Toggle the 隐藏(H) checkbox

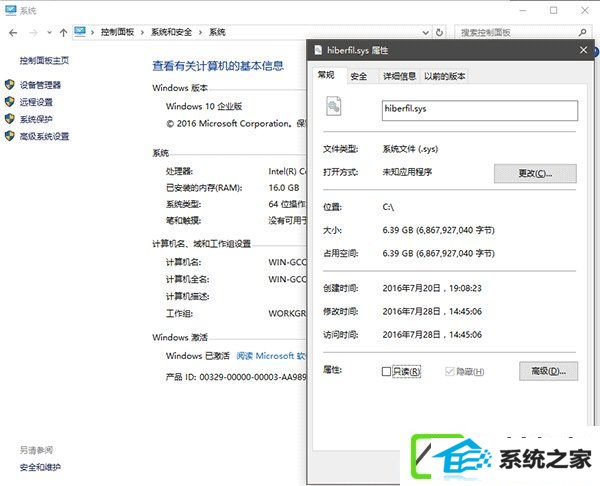[x=450, y=371]
